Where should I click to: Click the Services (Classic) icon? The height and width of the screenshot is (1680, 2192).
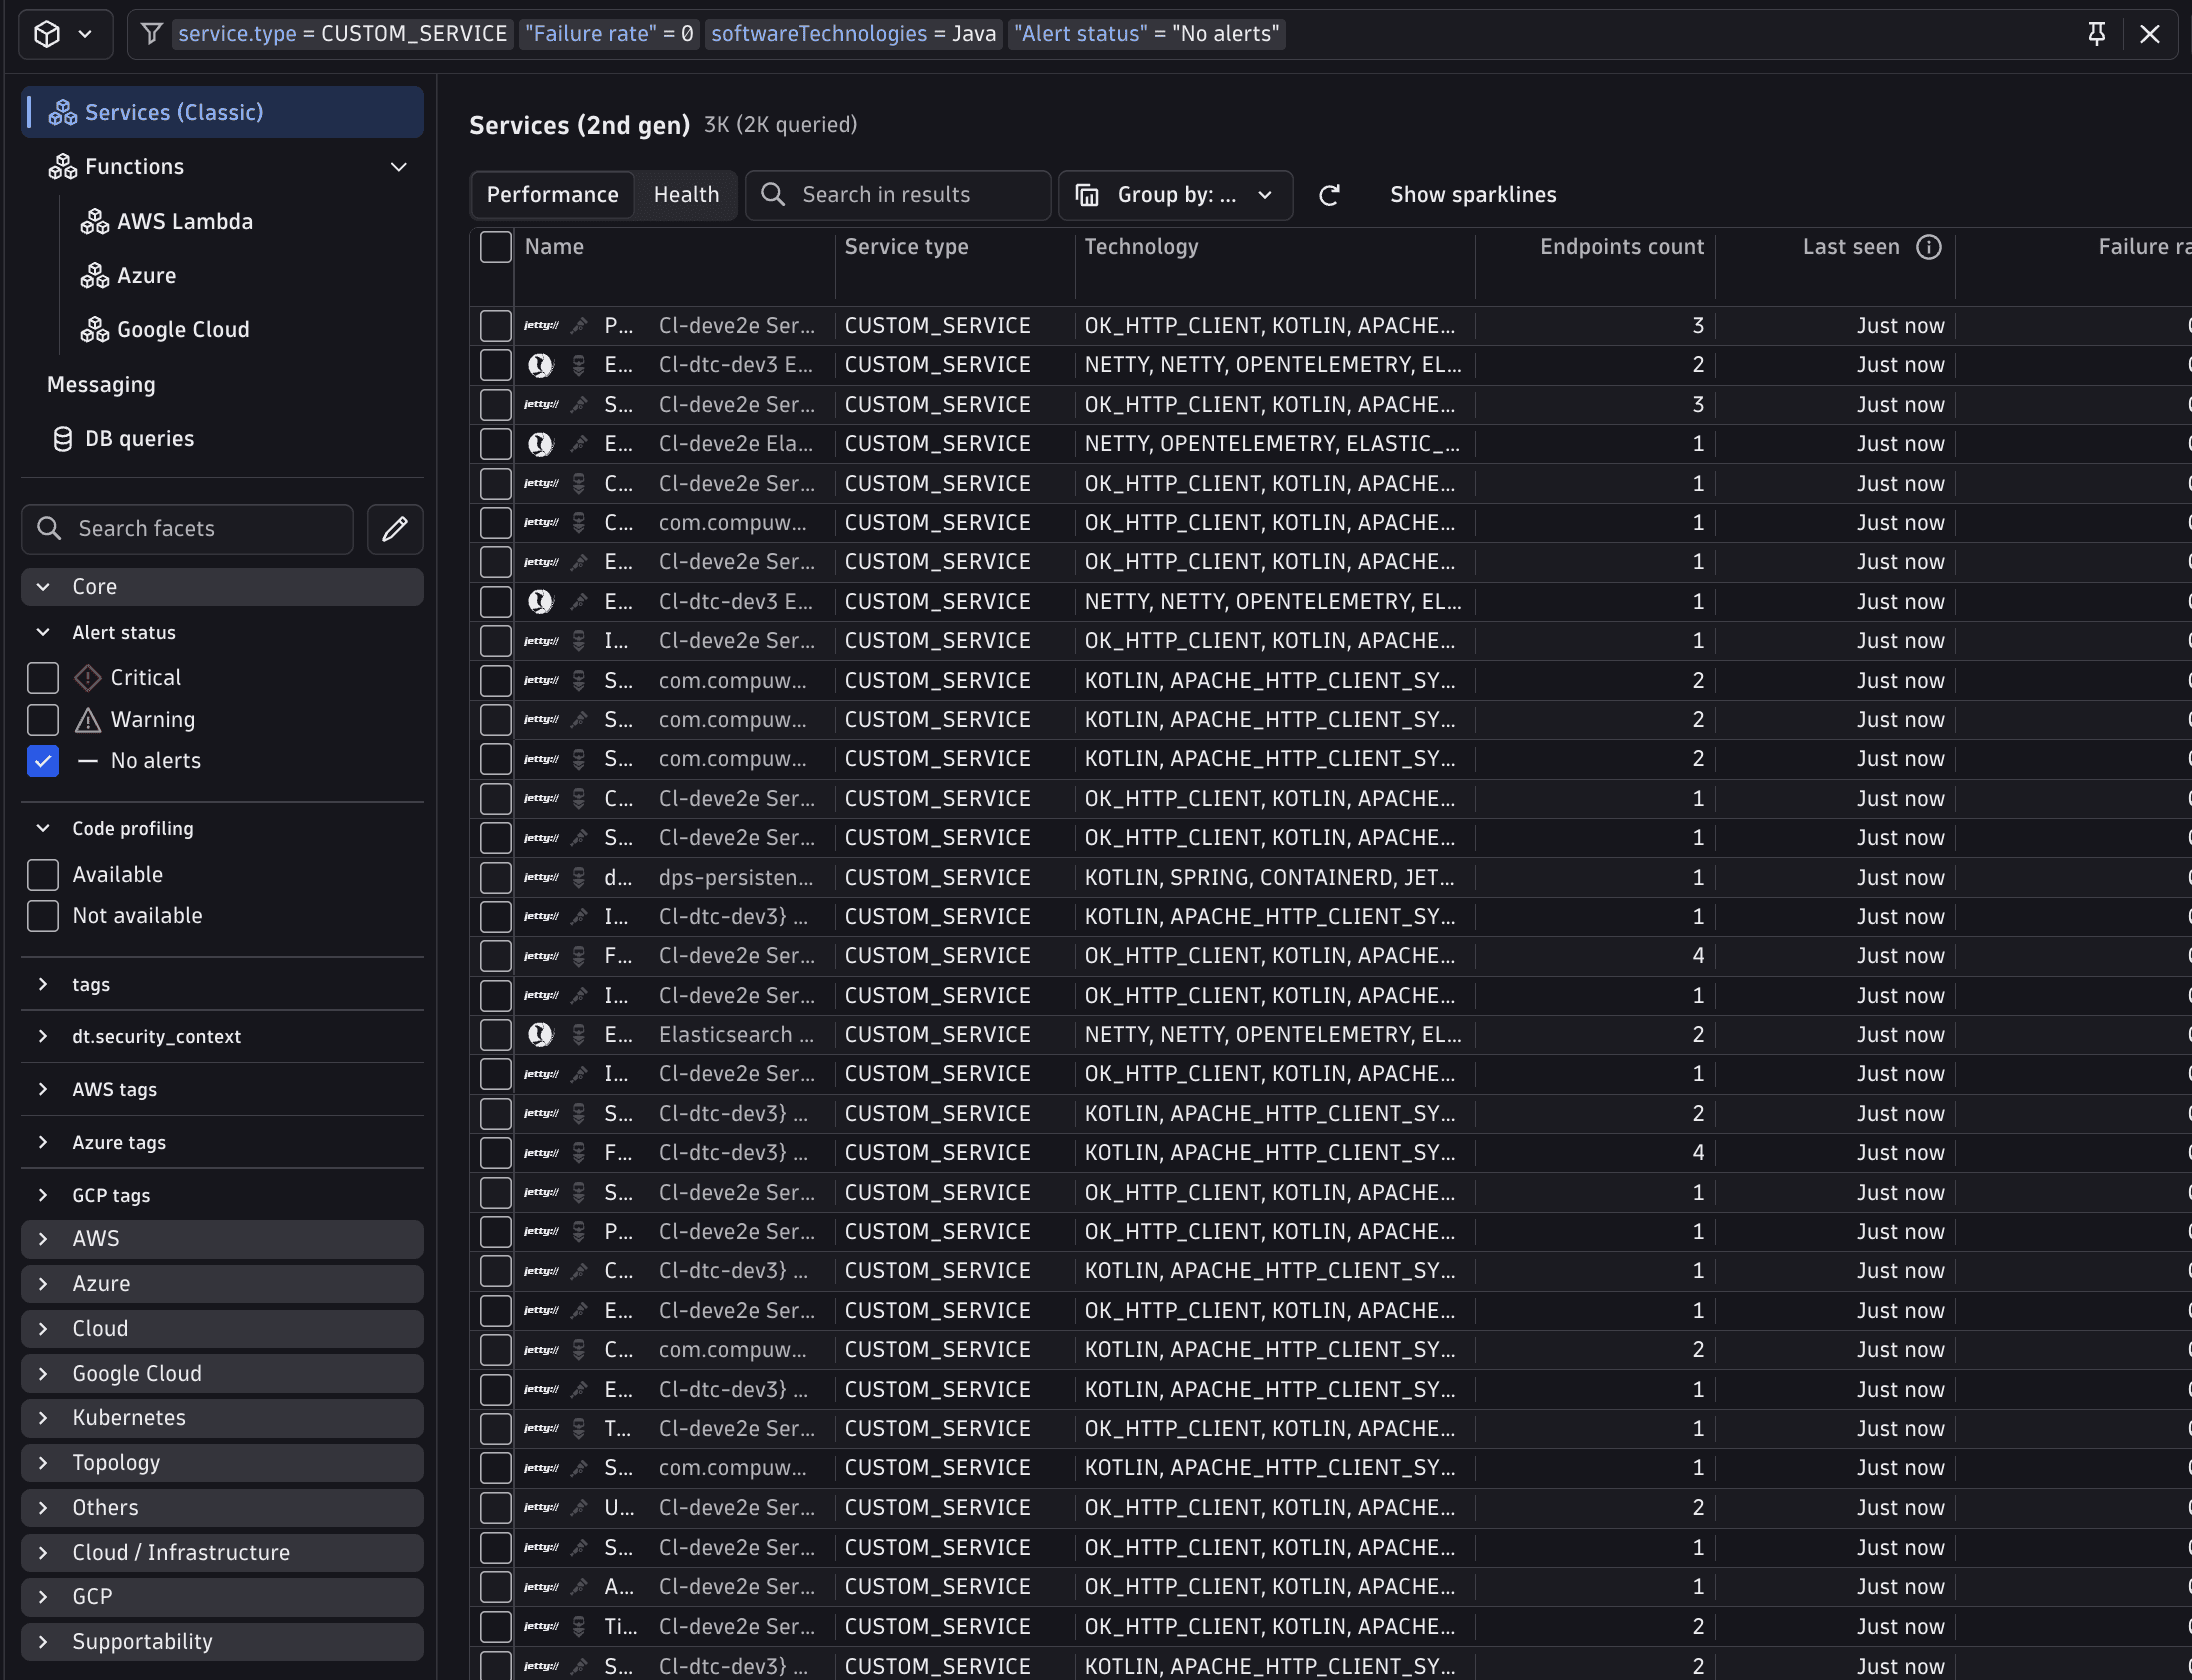pyautogui.click(x=62, y=112)
